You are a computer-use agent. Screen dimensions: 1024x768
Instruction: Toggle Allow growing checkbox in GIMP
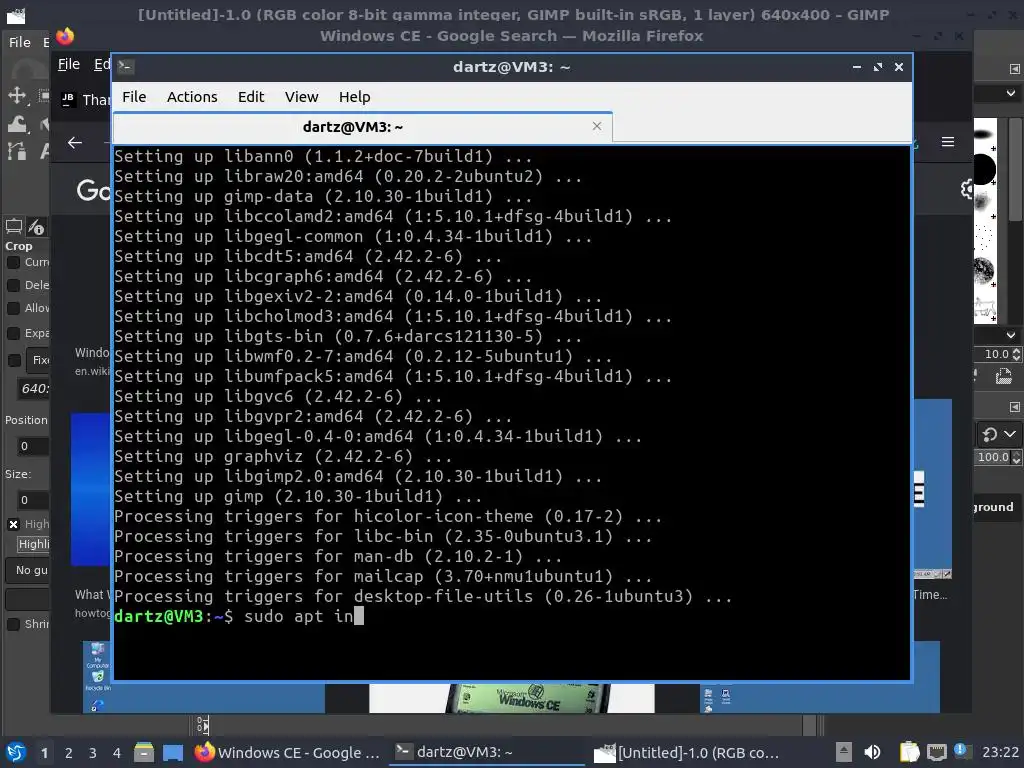[x=13, y=308]
